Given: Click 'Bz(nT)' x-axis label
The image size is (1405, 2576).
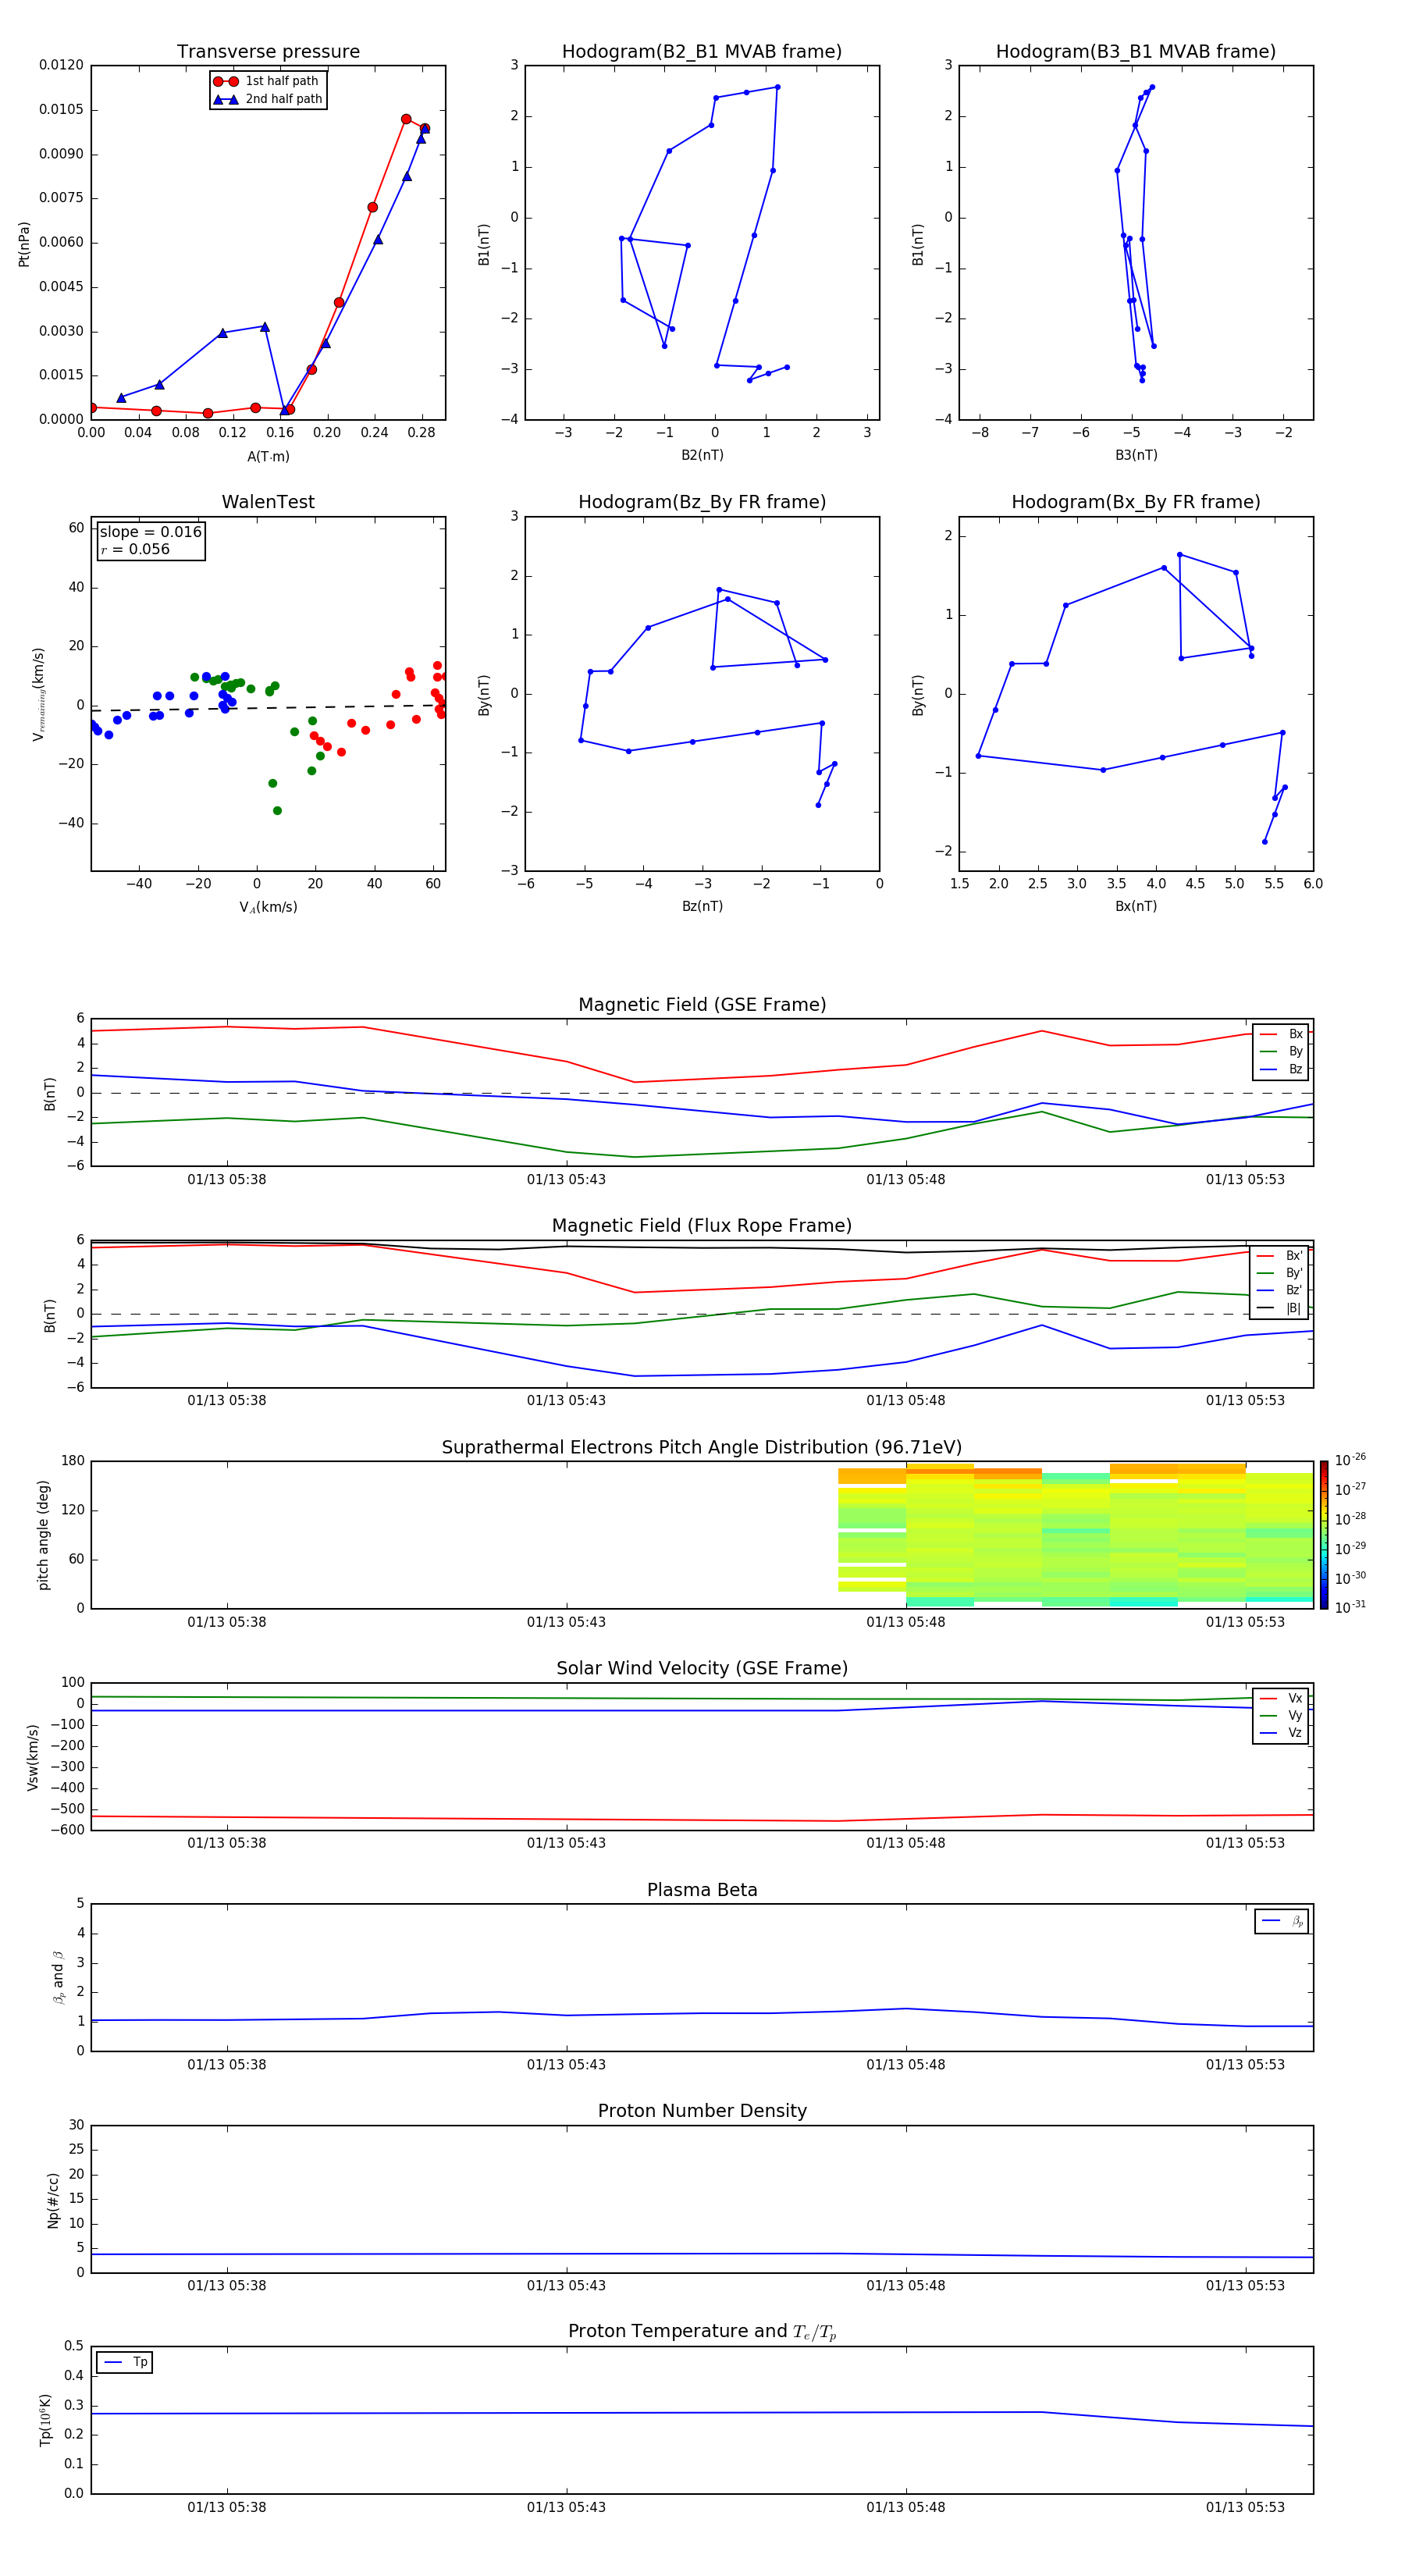Looking at the screenshot, I should coord(702,906).
